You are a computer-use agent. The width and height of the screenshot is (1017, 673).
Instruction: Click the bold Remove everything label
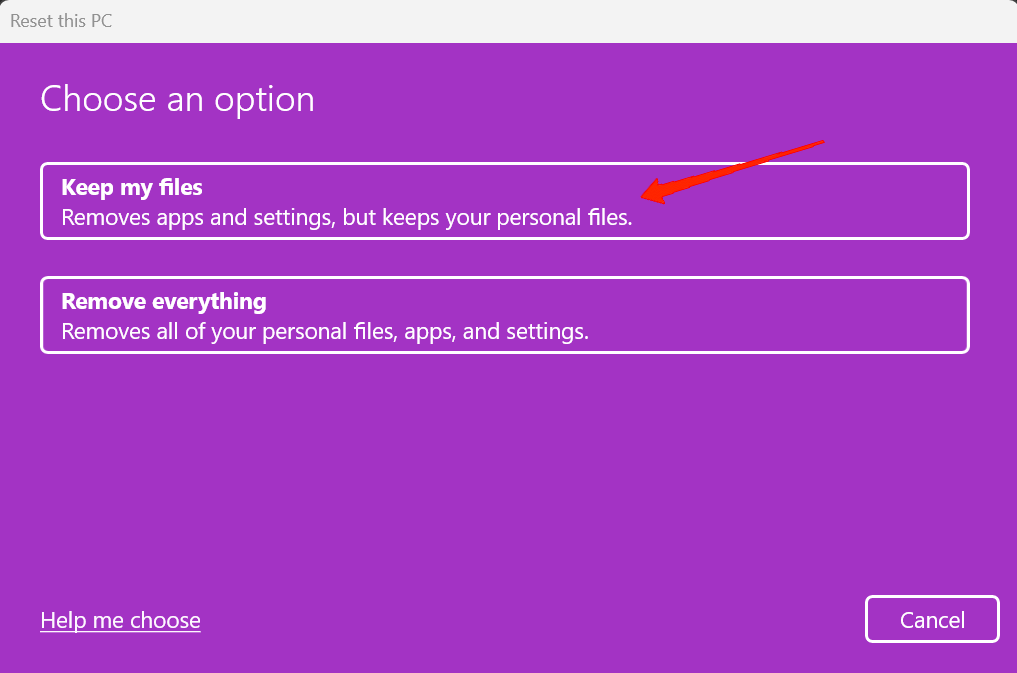pos(163,301)
